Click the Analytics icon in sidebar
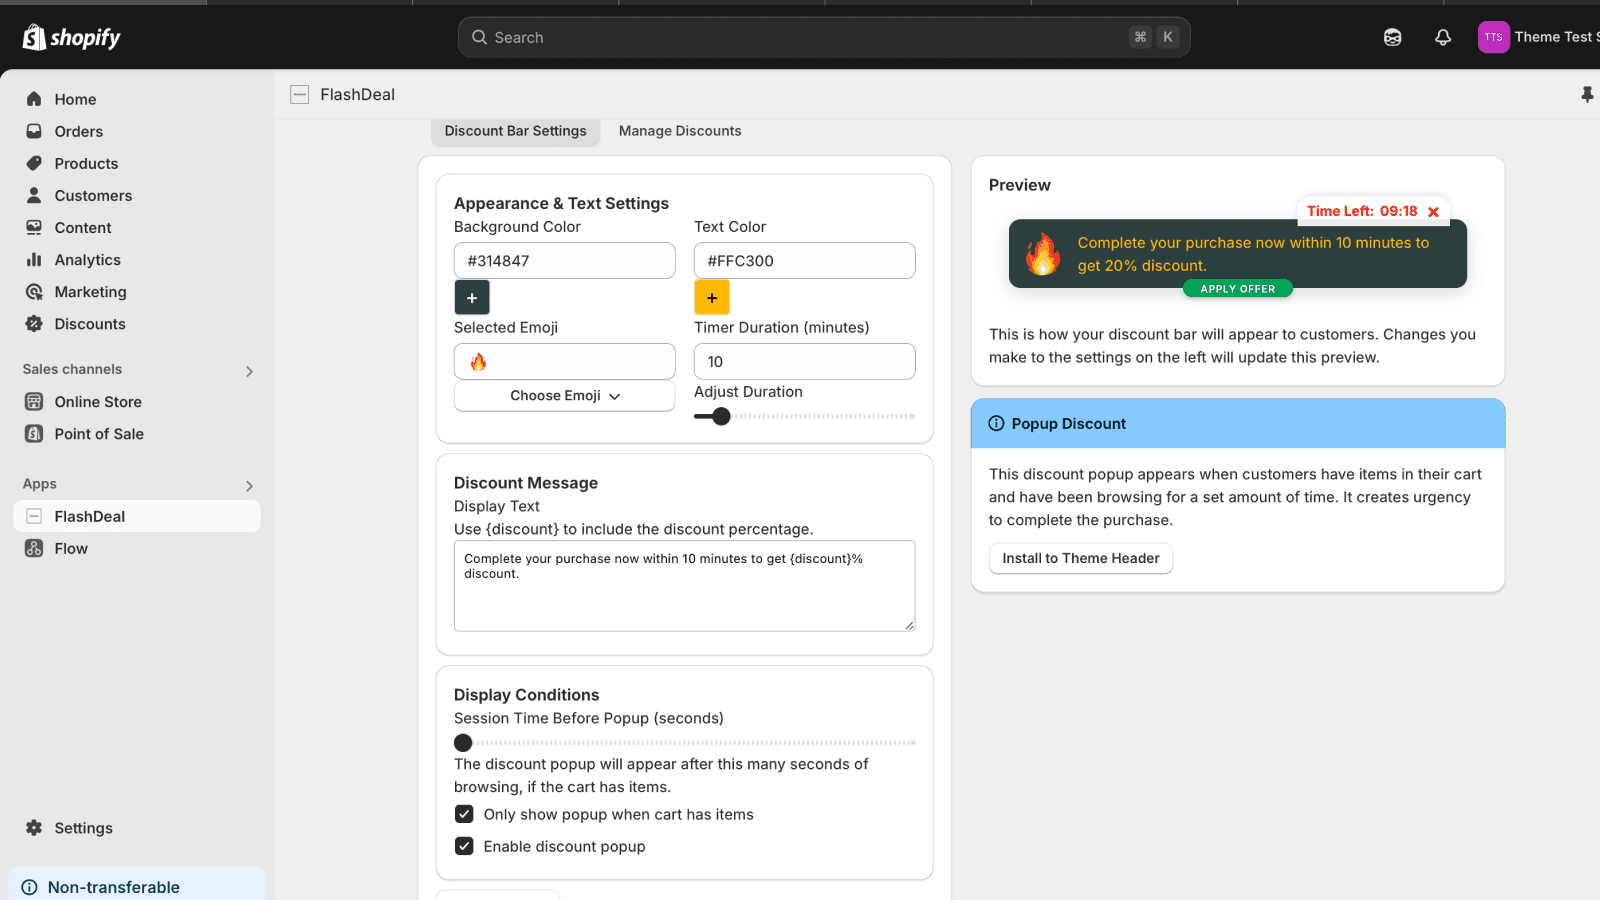 click(34, 260)
